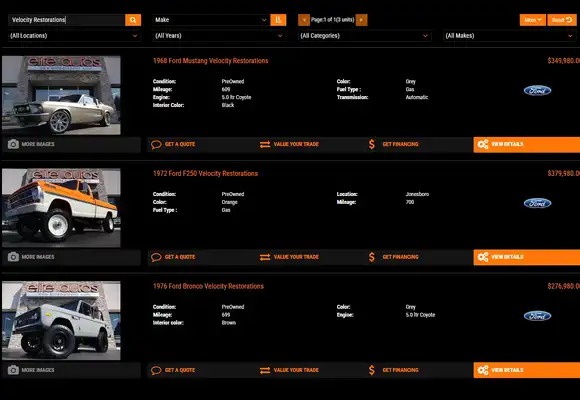This screenshot has height=400, width=580.
Task: Go to previous results page arrow
Action: tap(304, 20)
